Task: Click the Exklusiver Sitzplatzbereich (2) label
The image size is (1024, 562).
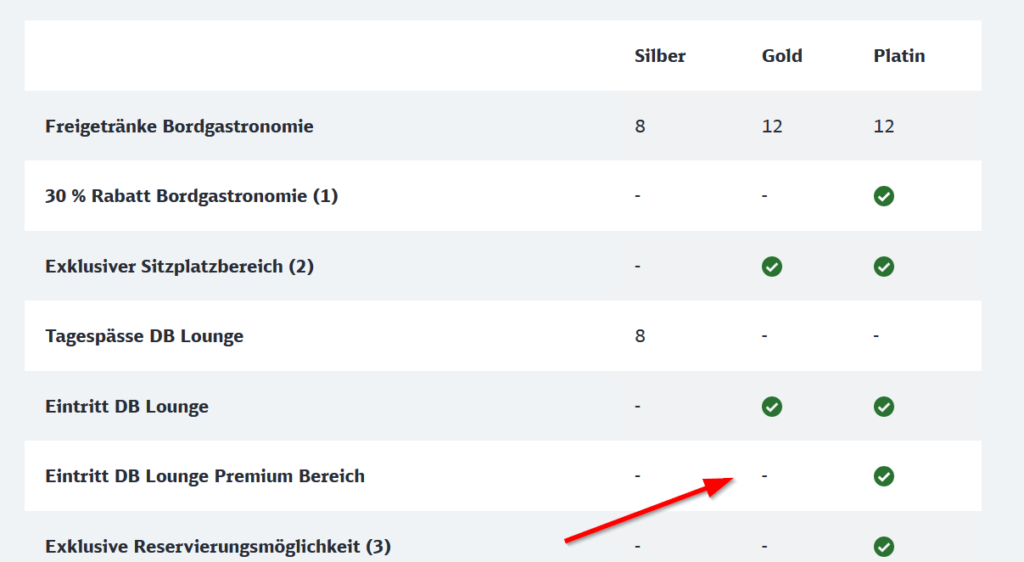Action: coord(180,266)
